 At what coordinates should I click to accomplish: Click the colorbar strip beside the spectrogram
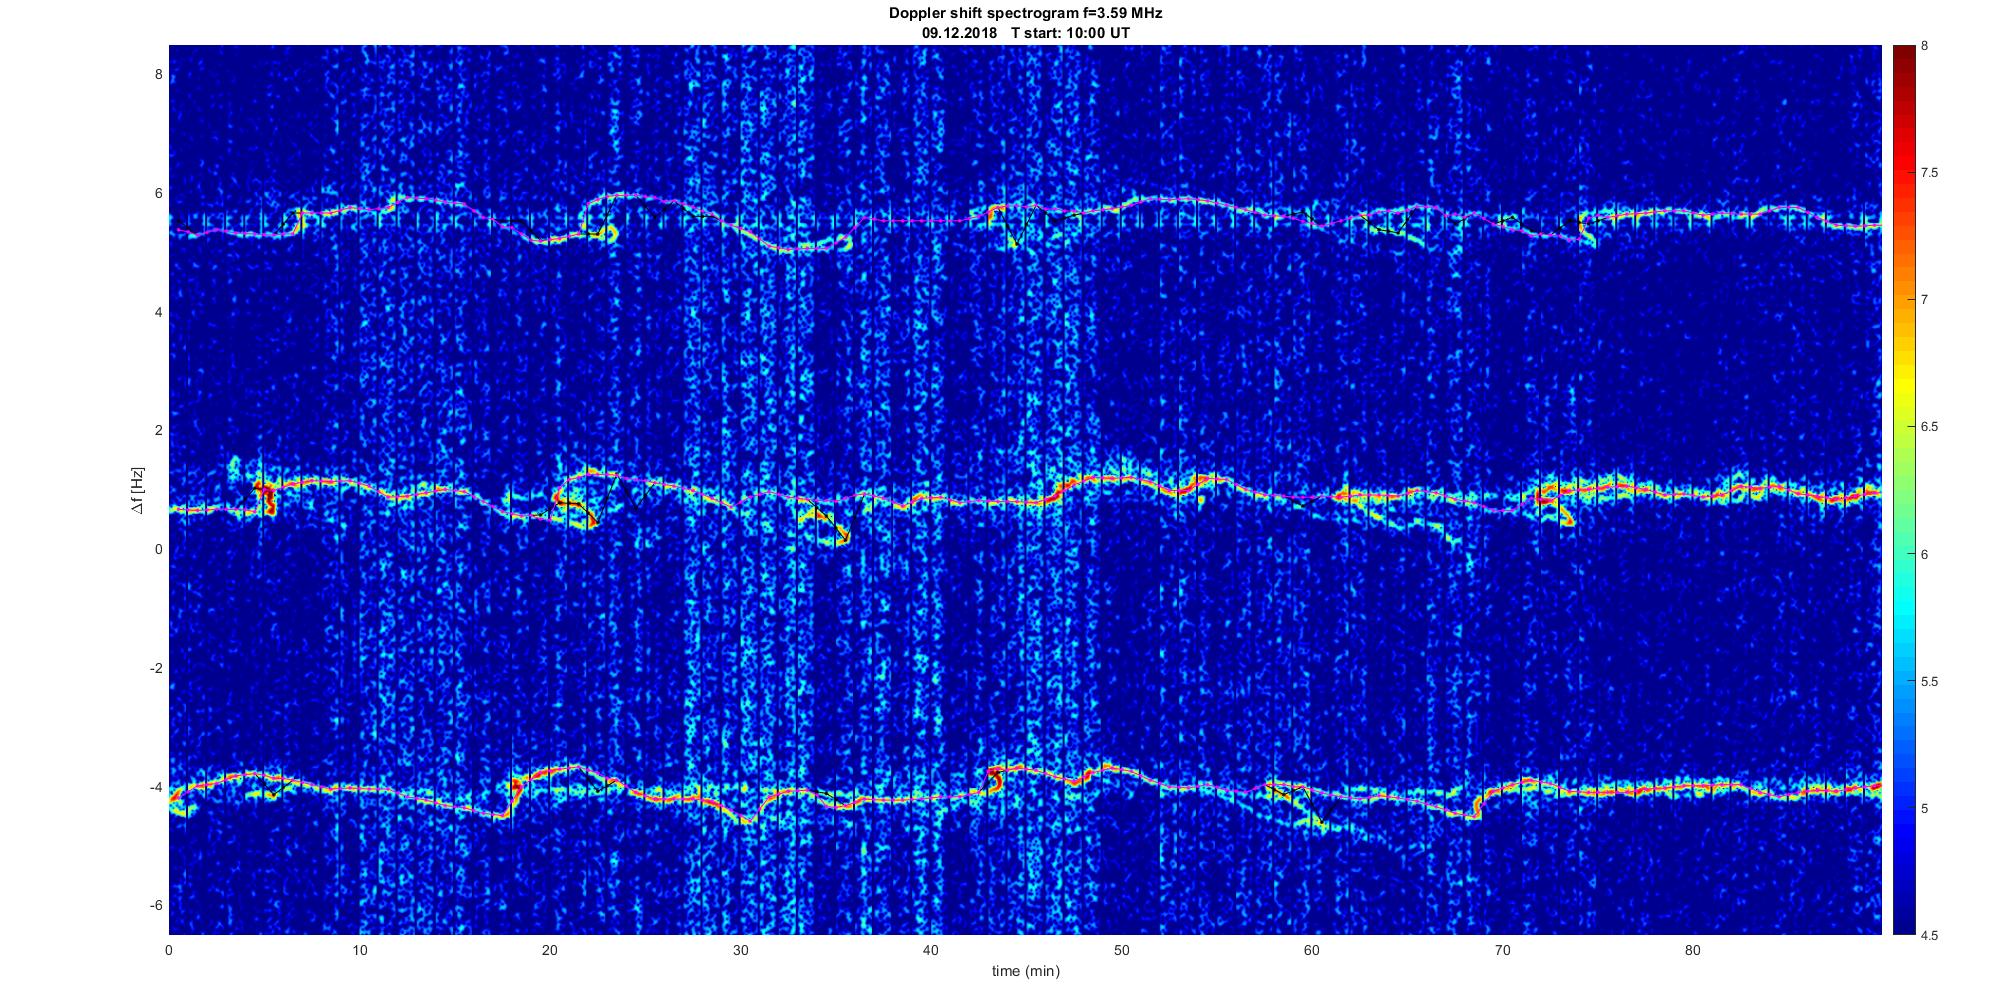click(x=1903, y=491)
